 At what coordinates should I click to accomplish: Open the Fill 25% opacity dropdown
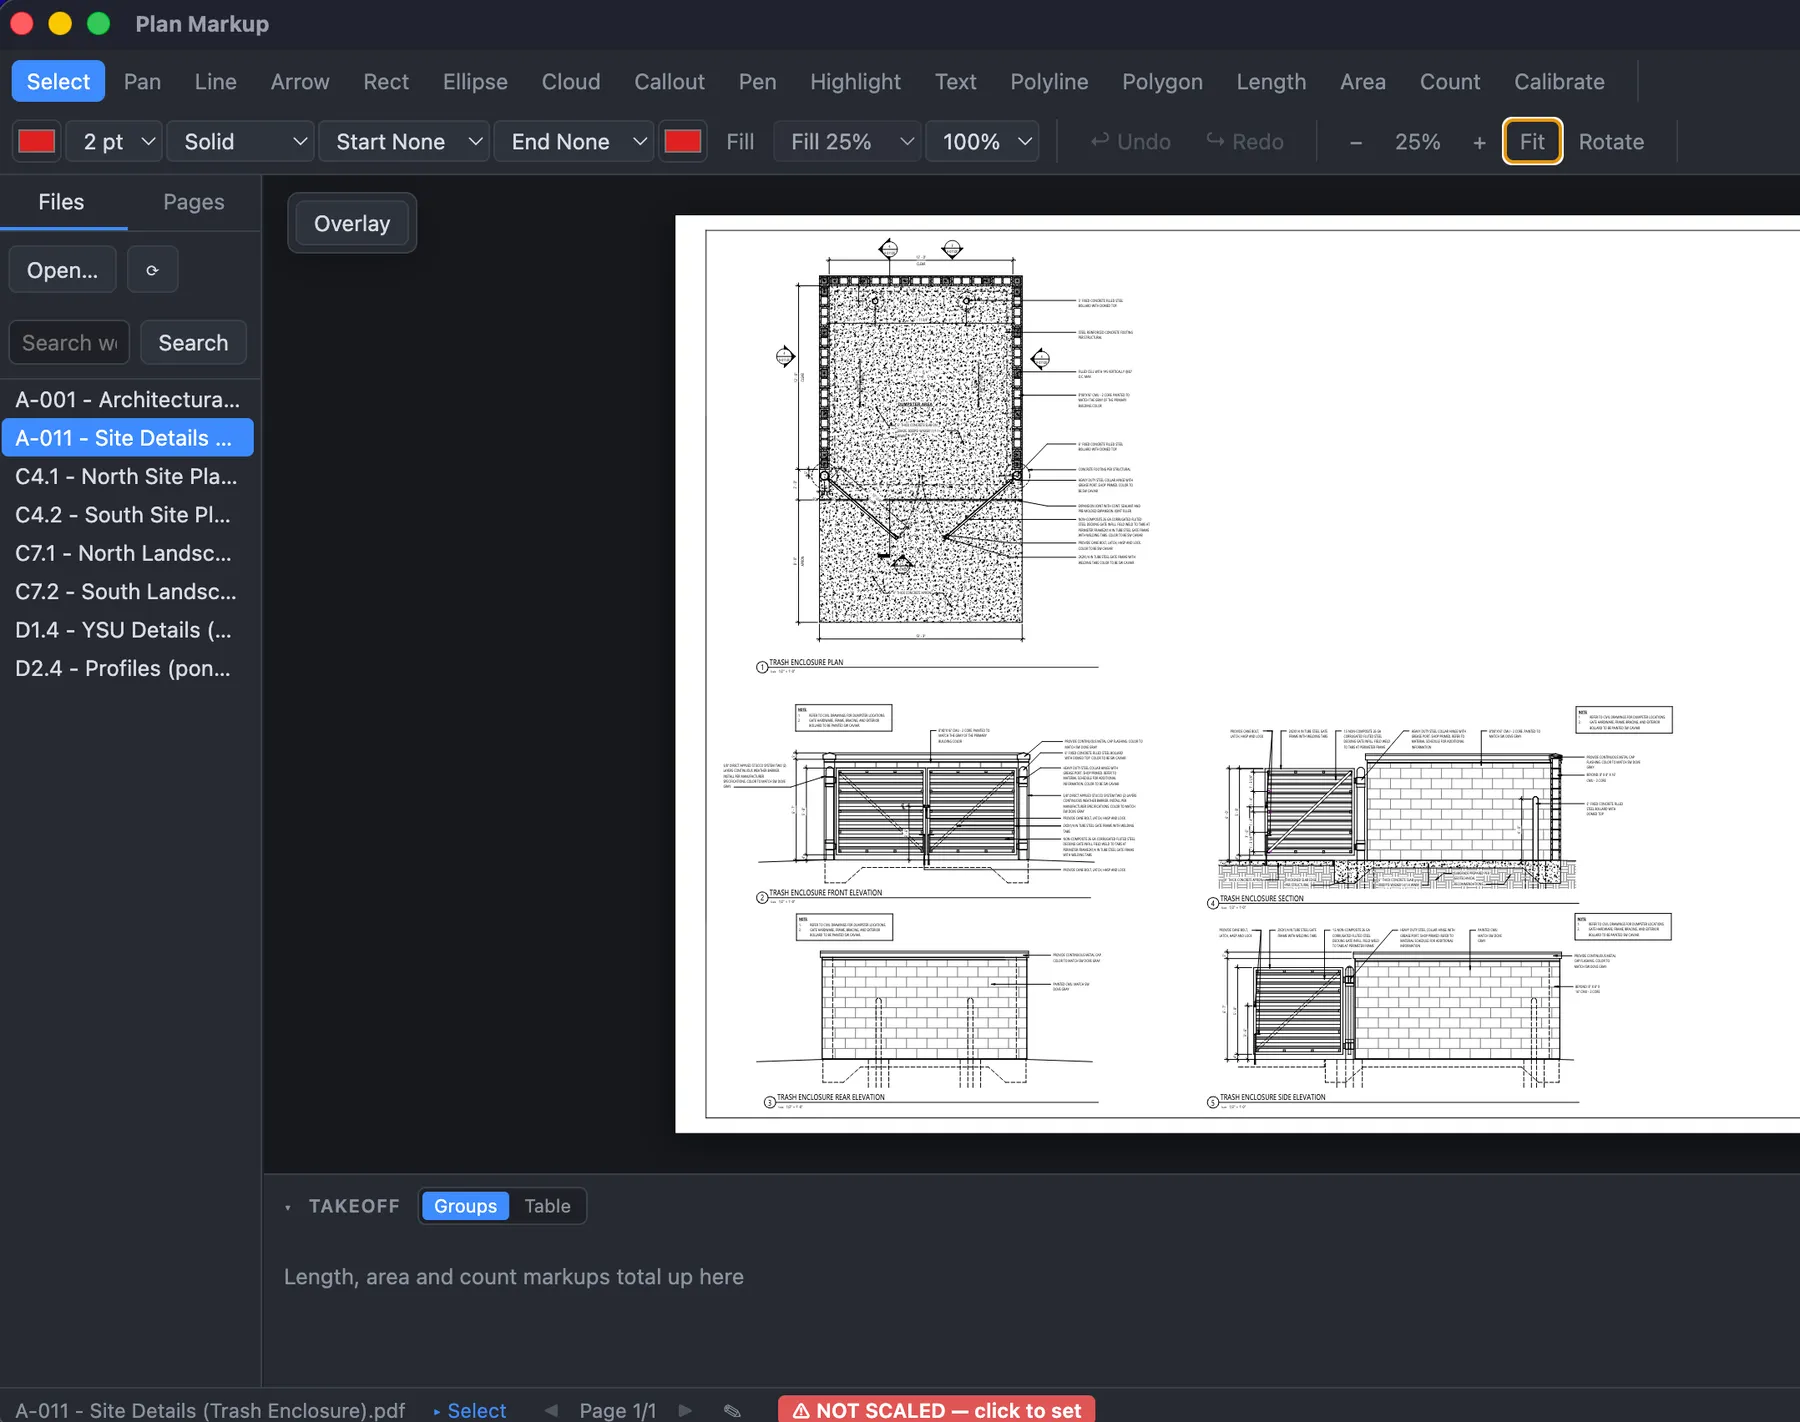[x=847, y=142]
